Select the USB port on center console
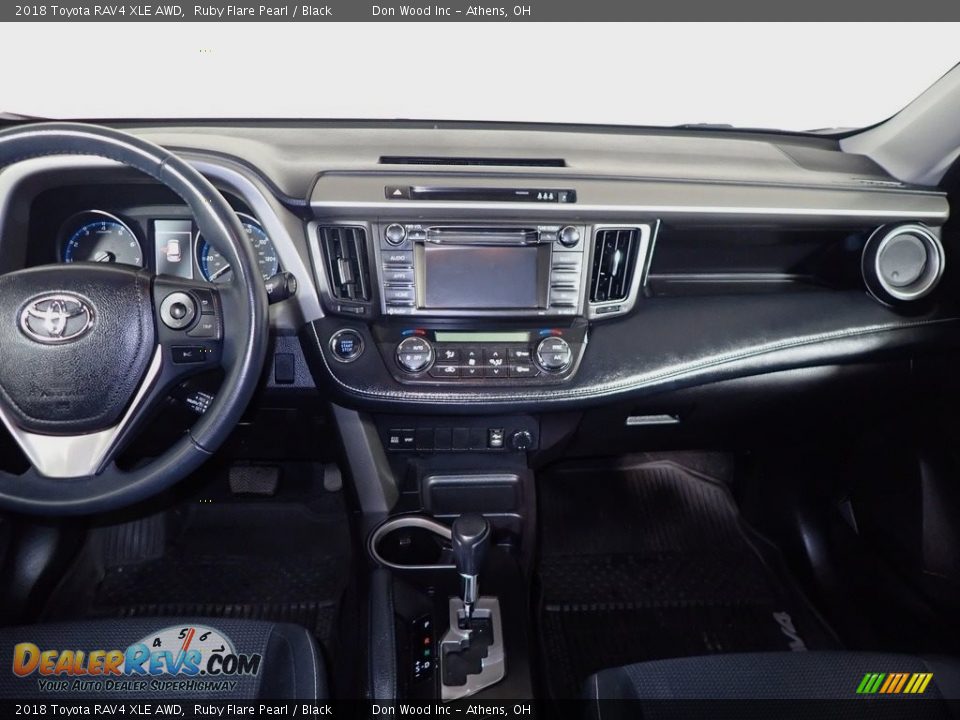The image size is (960, 720). (496, 438)
